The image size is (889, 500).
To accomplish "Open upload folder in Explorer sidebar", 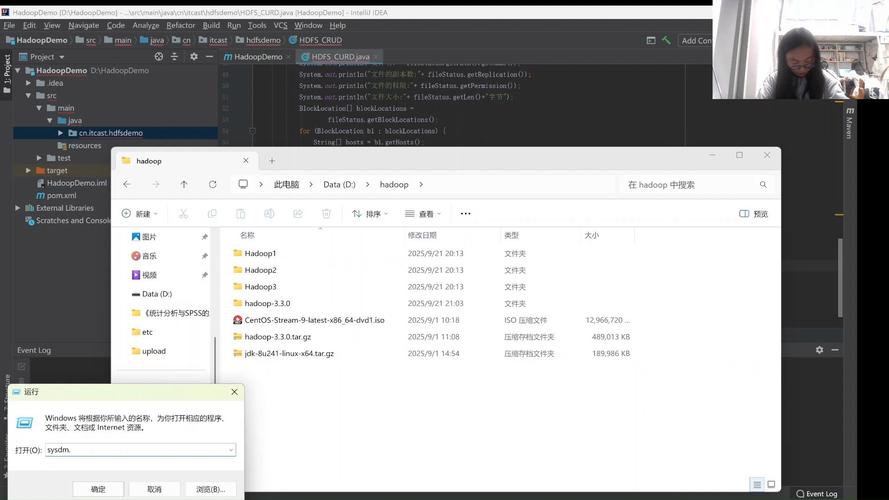I will [x=153, y=351].
